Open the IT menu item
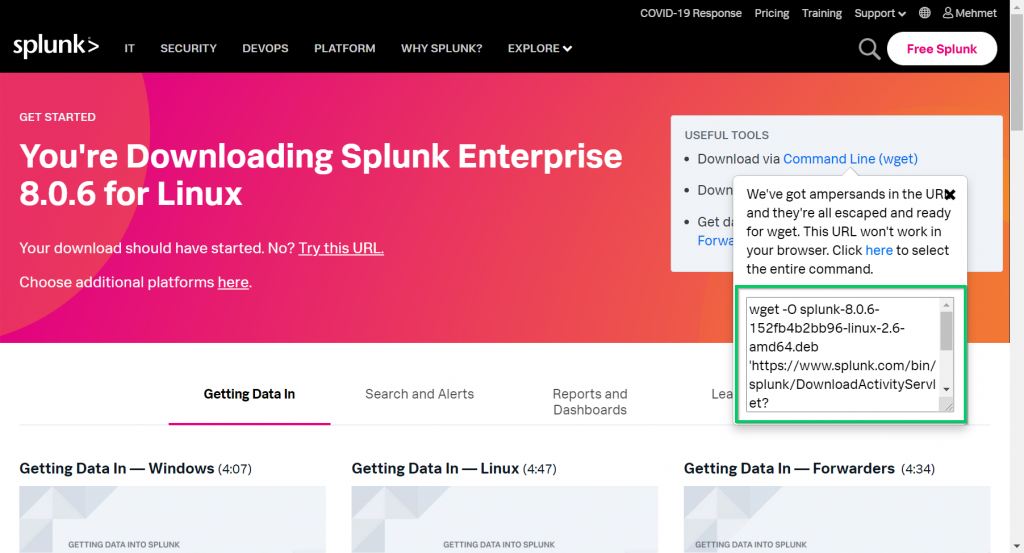Viewport: 1024px width, 553px height. point(129,48)
